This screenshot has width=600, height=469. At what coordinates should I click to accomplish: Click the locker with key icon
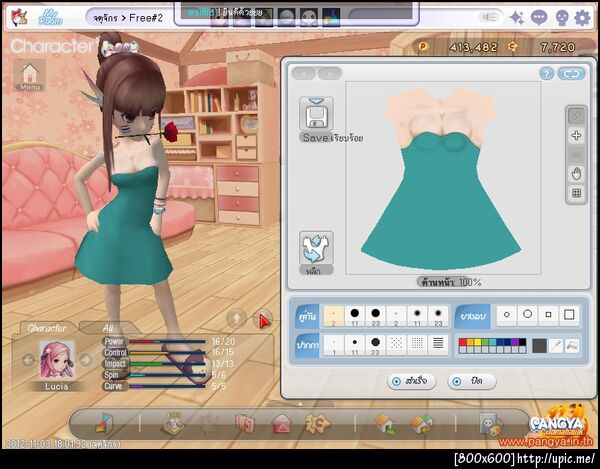click(x=491, y=424)
